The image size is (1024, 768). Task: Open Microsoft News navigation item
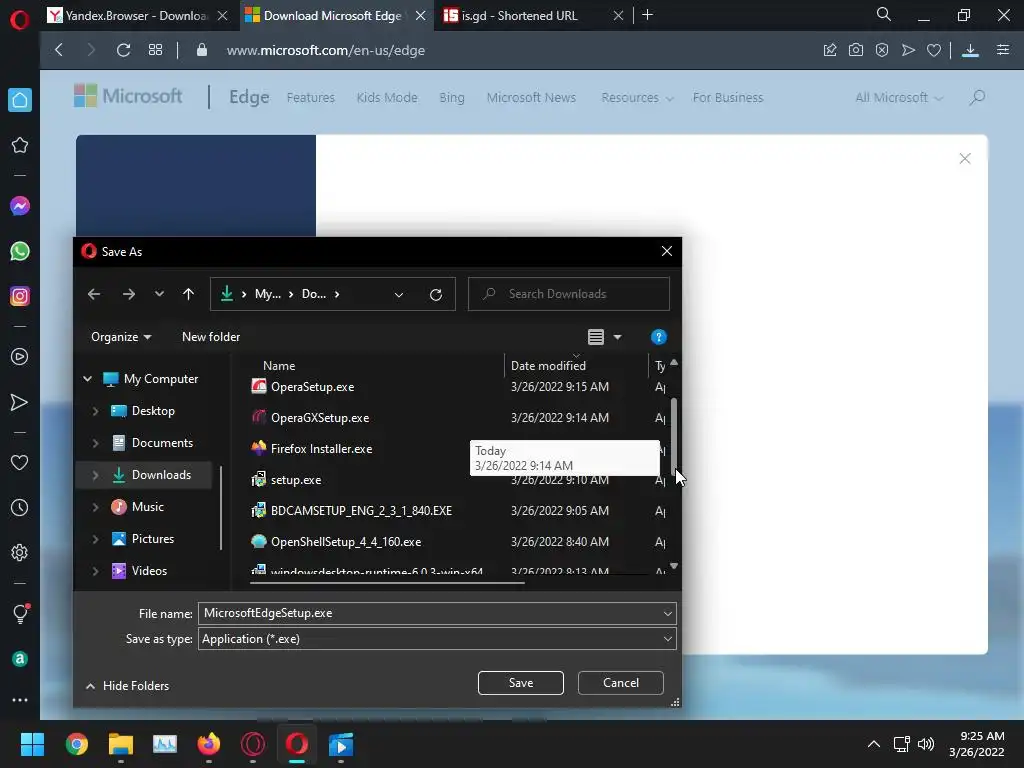pos(531,98)
